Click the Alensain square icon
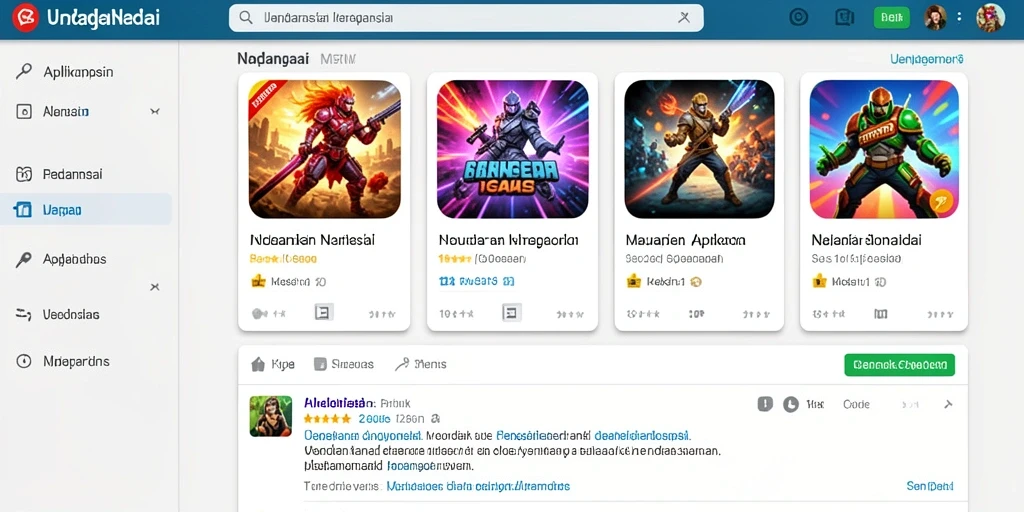Screen dimensions: 1024x512 24,112
